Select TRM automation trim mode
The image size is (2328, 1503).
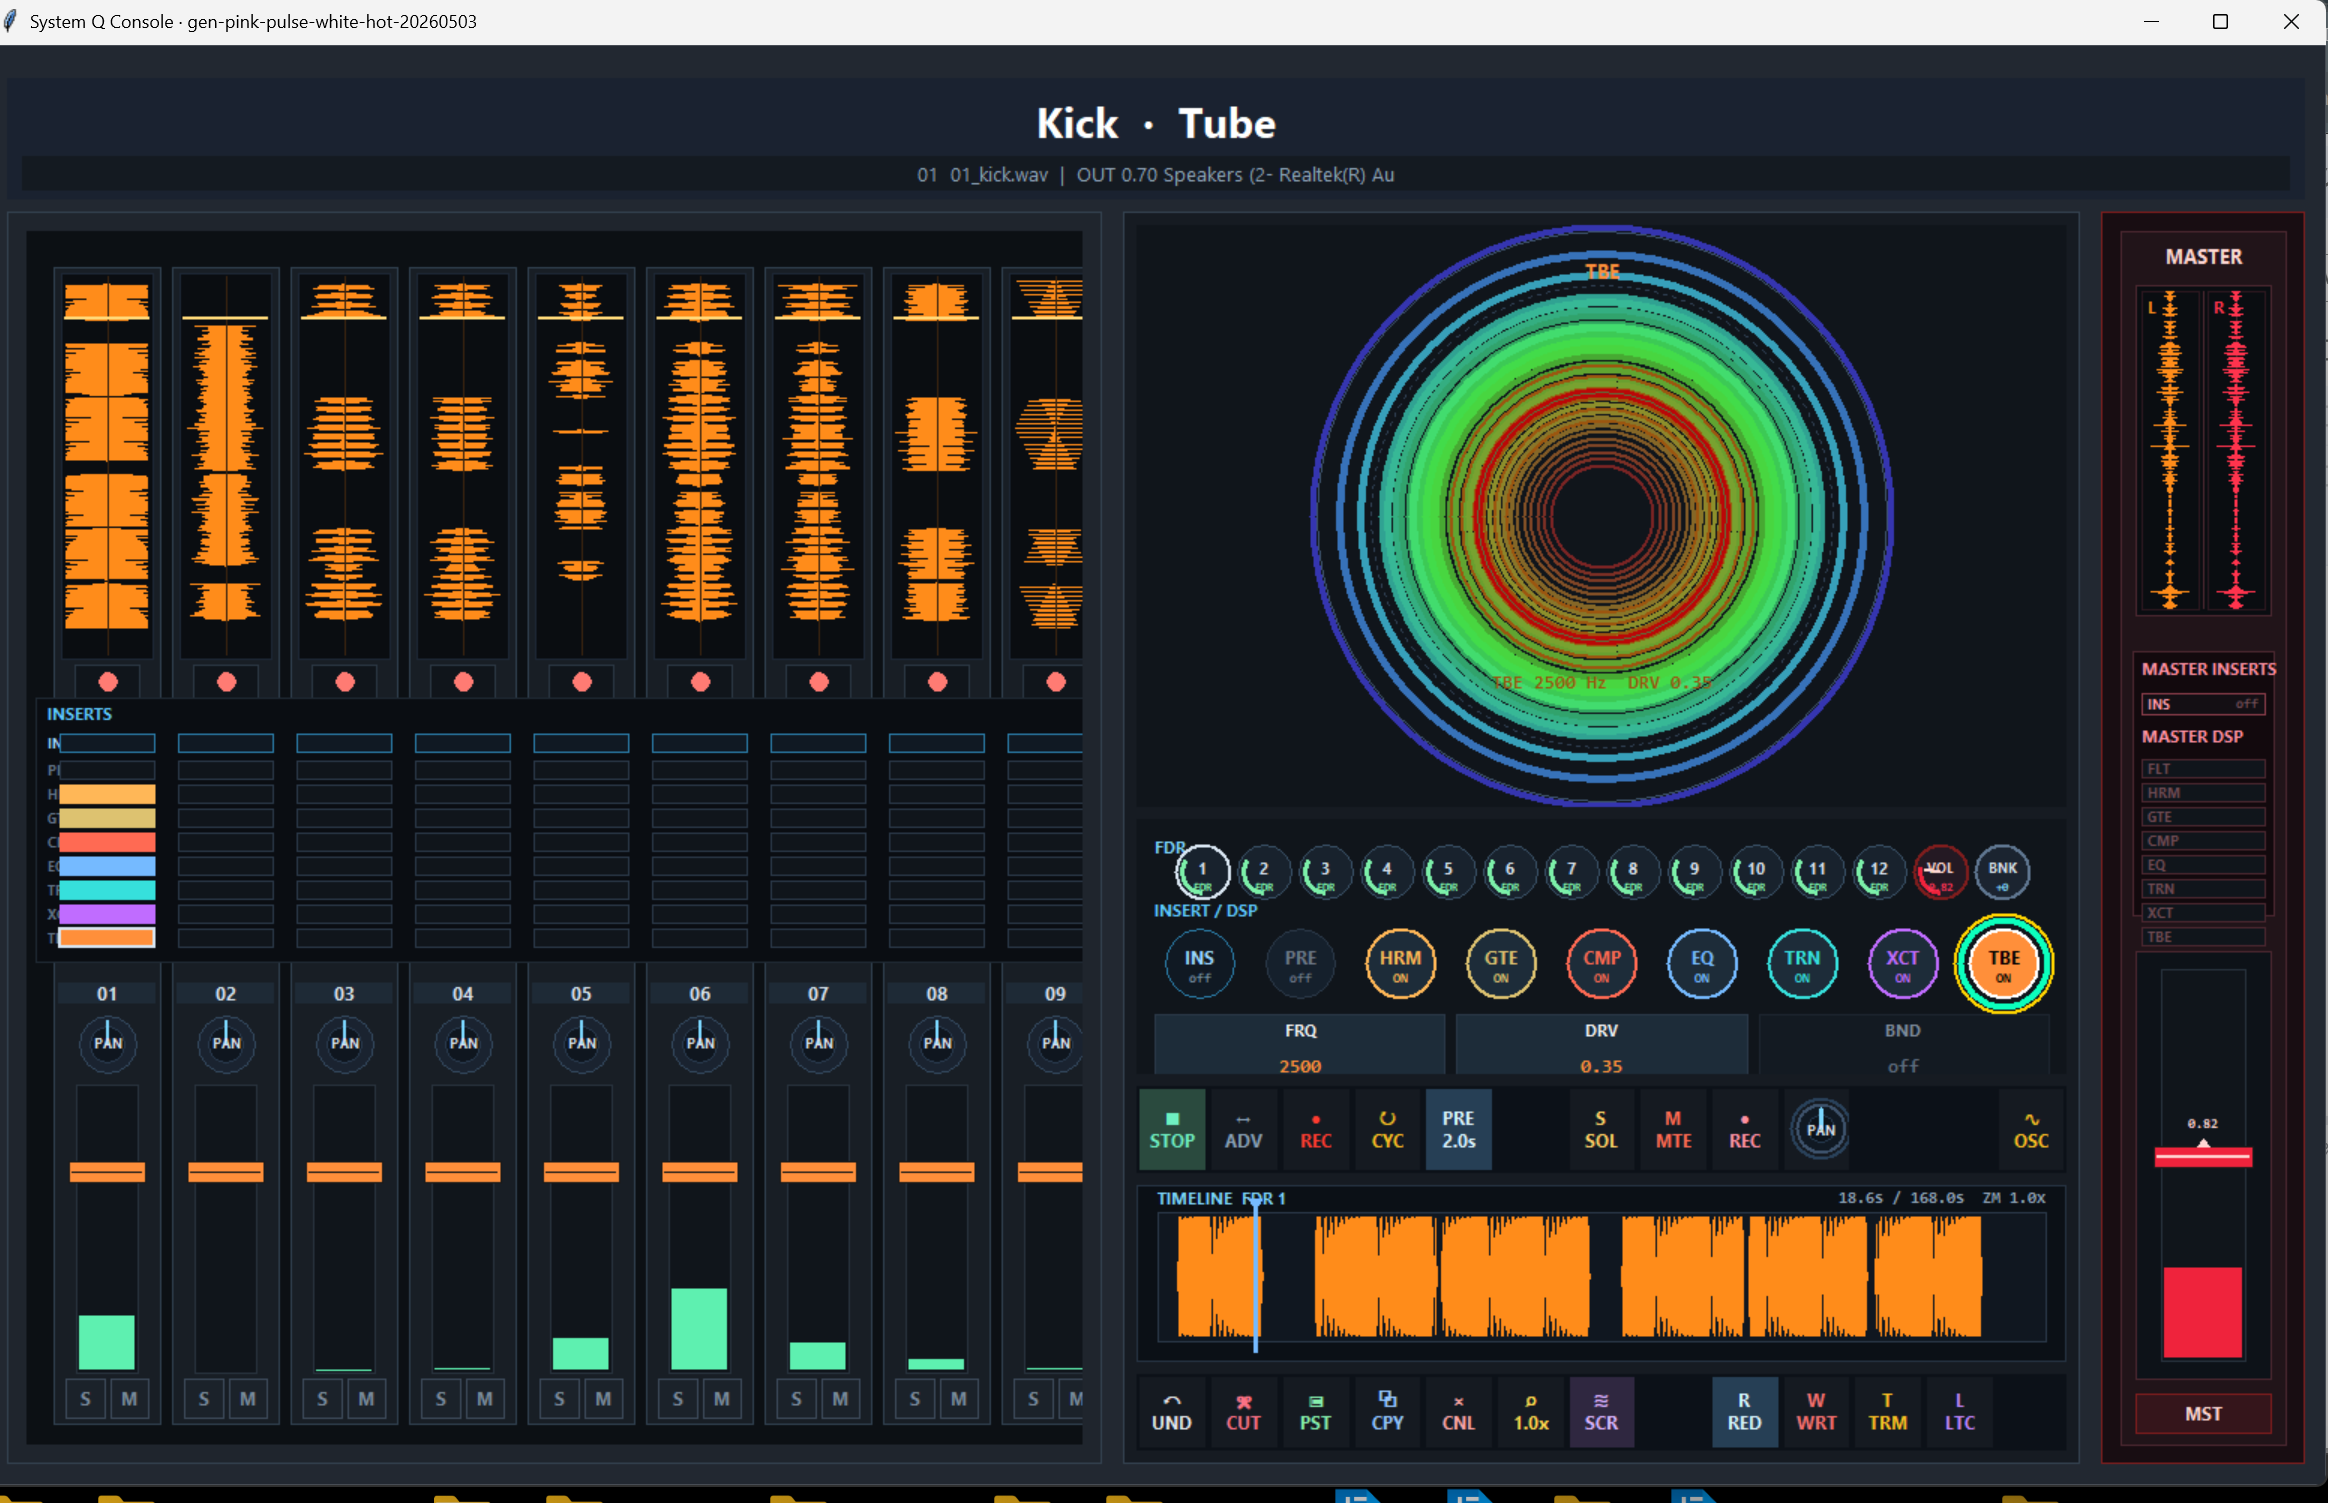click(x=1888, y=1411)
